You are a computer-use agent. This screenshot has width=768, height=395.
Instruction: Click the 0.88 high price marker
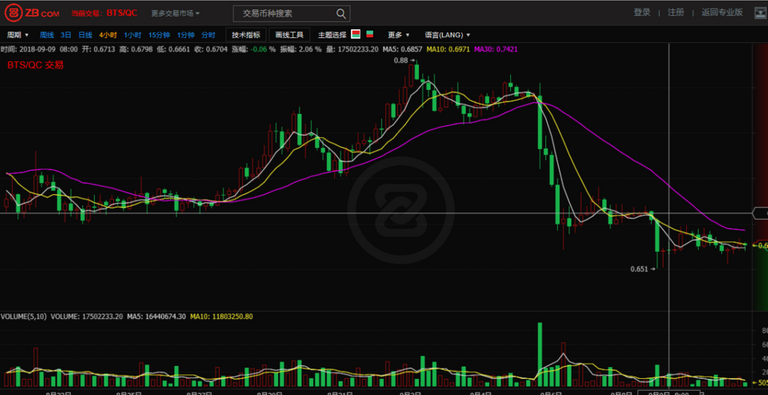tap(405, 60)
